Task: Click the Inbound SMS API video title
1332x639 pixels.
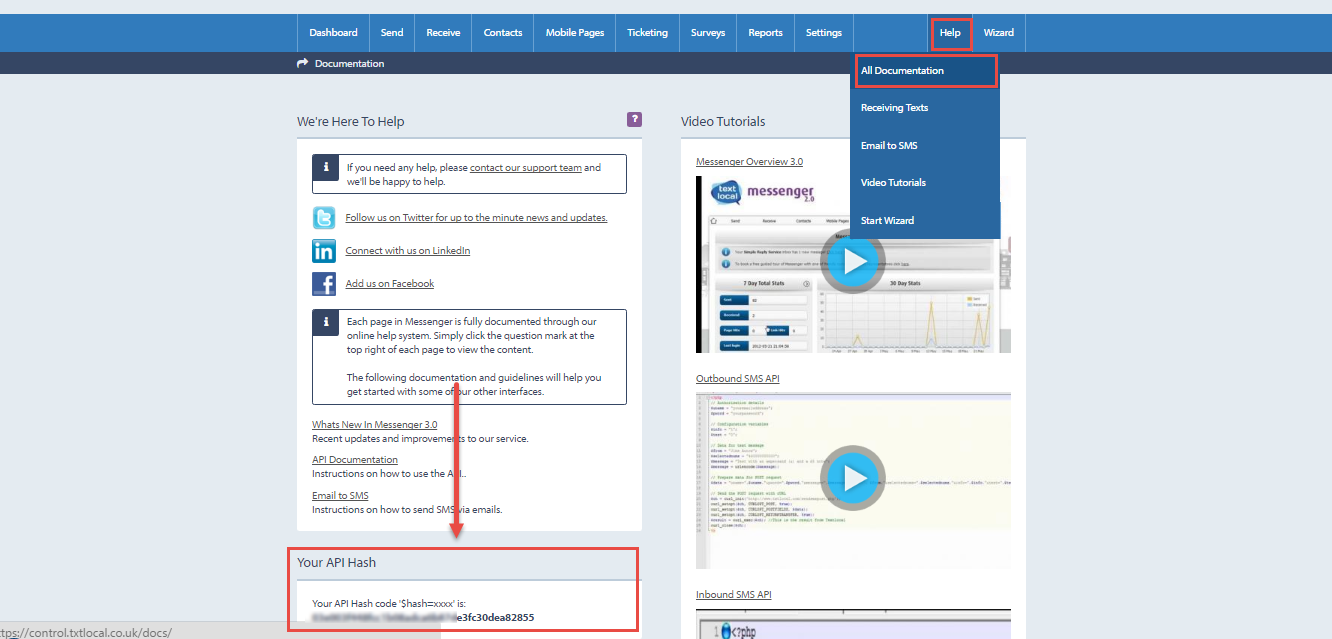Action: coord(733,595)
